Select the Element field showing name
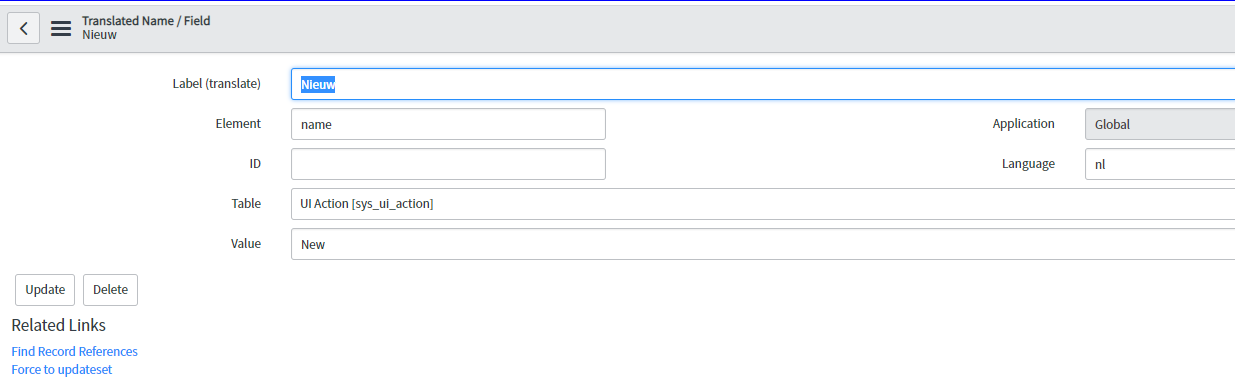This screenshot has width=1235, height=389. [x=448, y=124]
